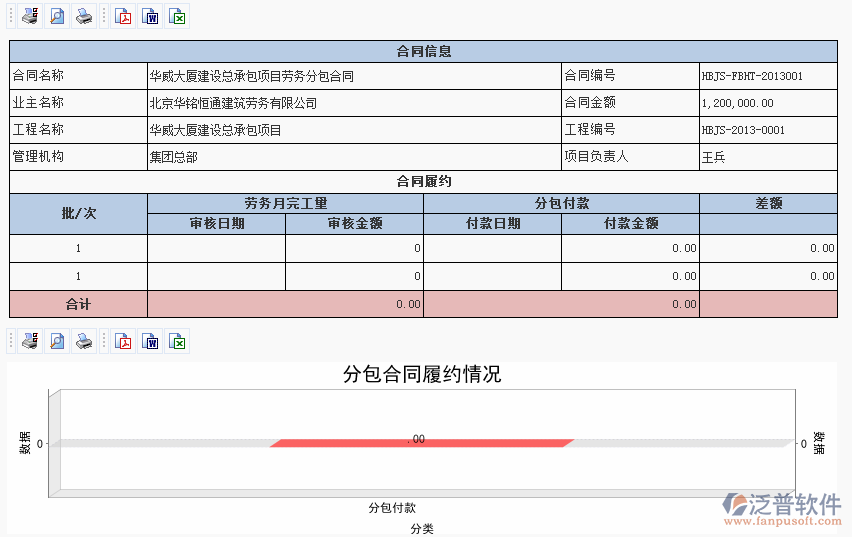This screenshot has height=537, width=852.
Task: Click contract name 华威大厦建设总承包项目劳务分包合同
Action: tap(252, 76)
